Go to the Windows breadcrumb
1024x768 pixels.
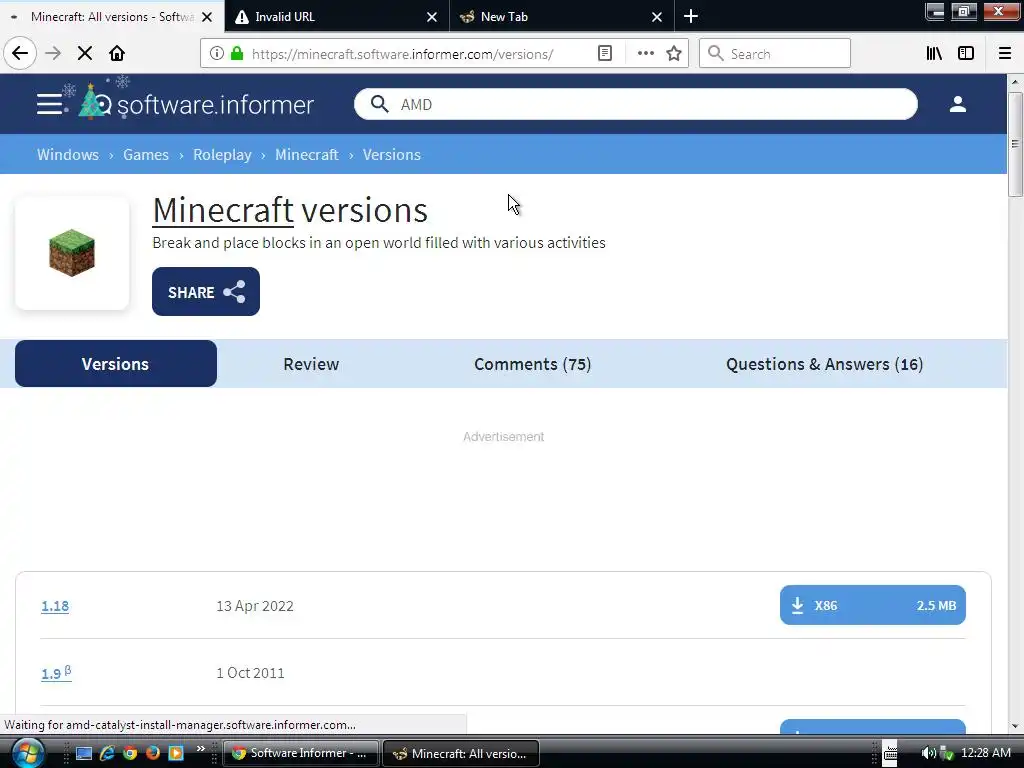[x=68, y=155]
